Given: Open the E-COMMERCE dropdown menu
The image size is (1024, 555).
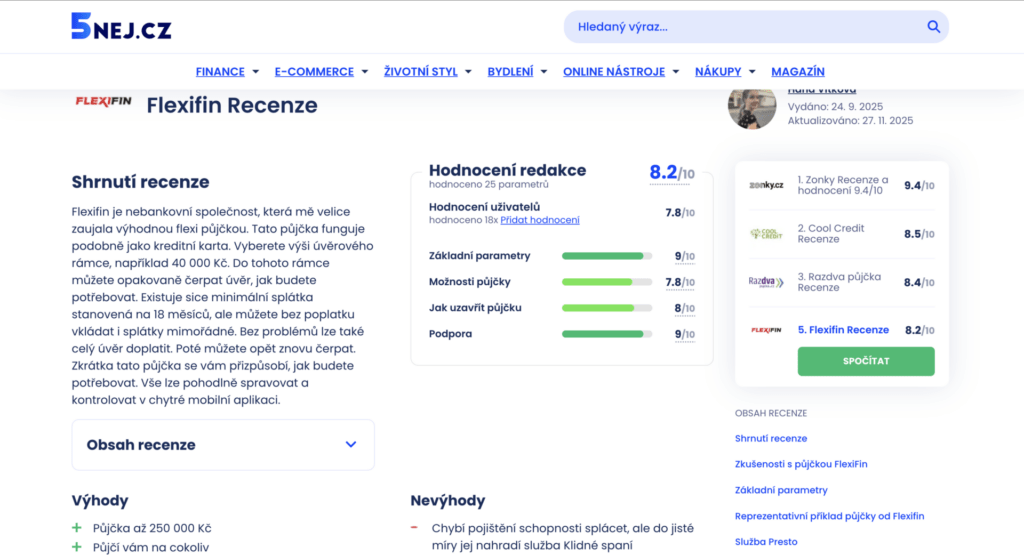Looking at the screenshot, I should click(x=321, y=72).
